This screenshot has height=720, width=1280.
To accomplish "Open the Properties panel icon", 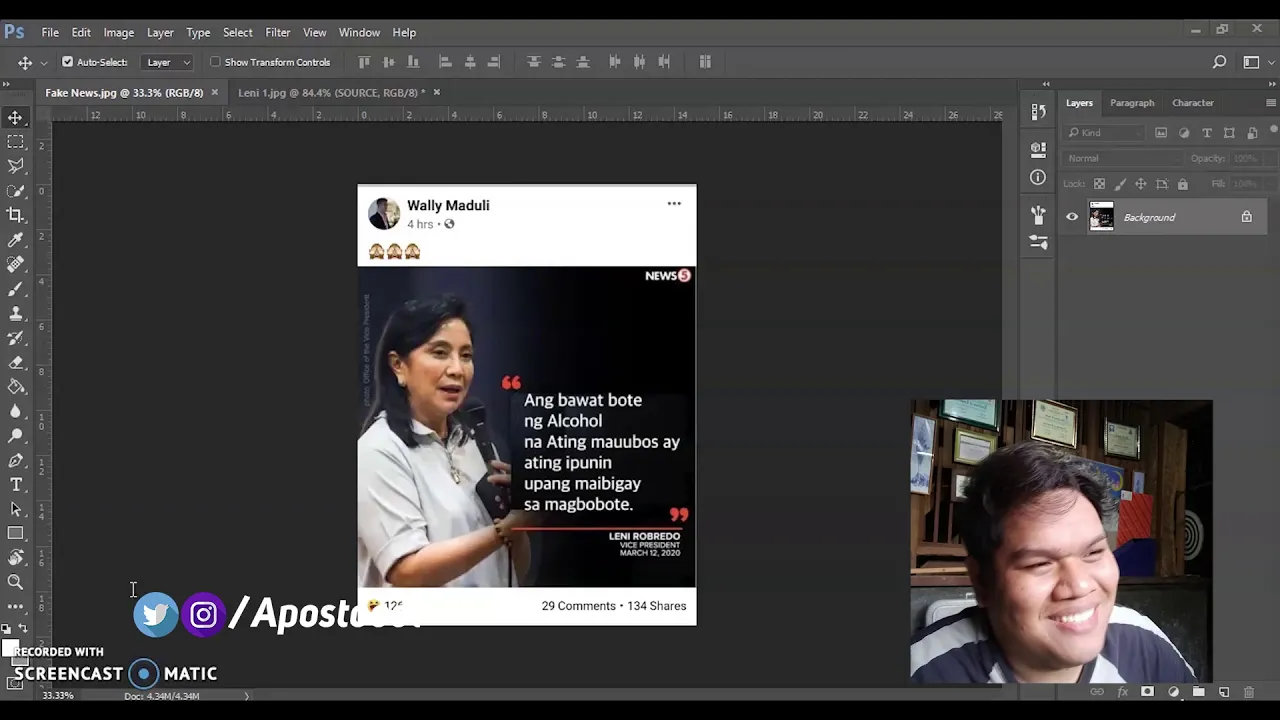I will [x=1038, y=150].
